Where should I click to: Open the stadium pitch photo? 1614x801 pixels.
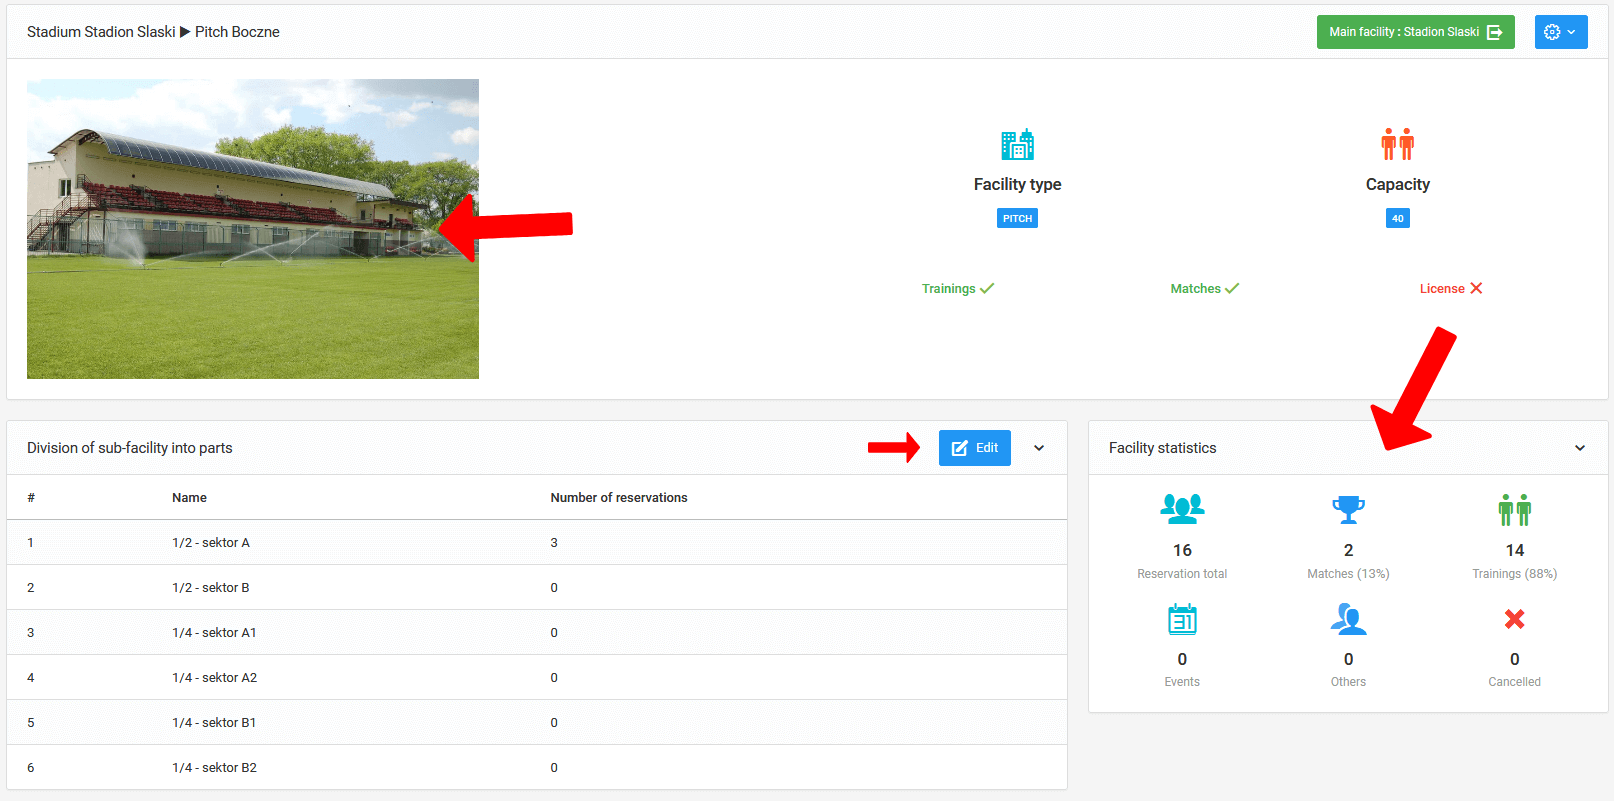coord(253,229)
